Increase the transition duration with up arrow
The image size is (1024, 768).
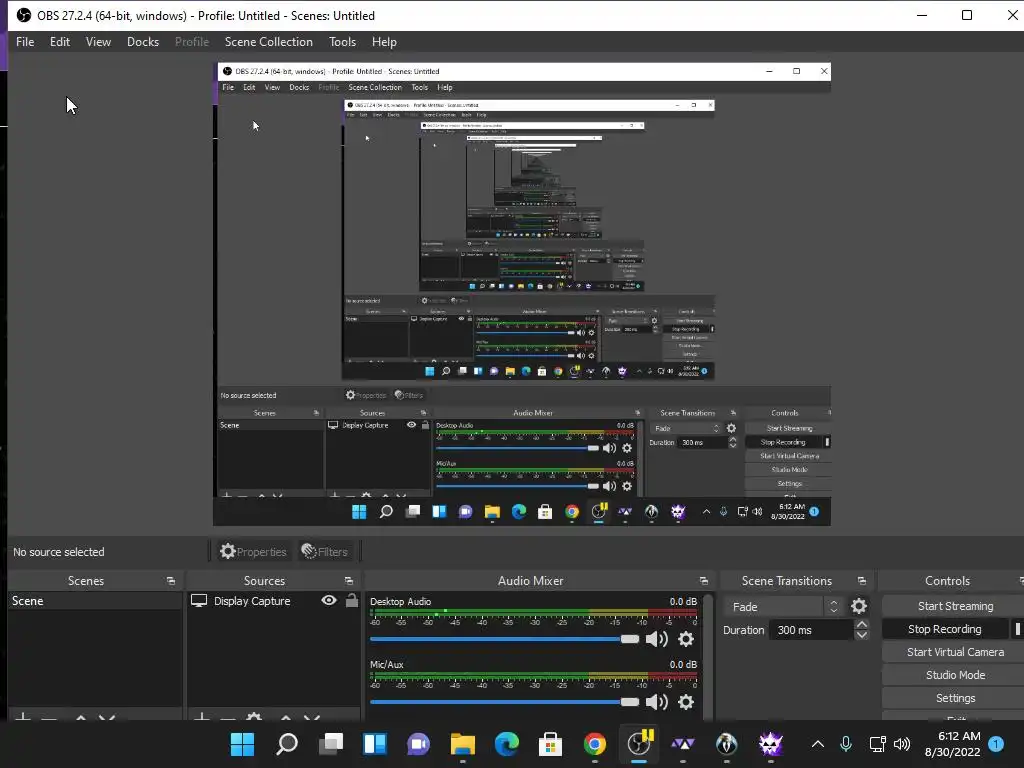coord(861,625)
